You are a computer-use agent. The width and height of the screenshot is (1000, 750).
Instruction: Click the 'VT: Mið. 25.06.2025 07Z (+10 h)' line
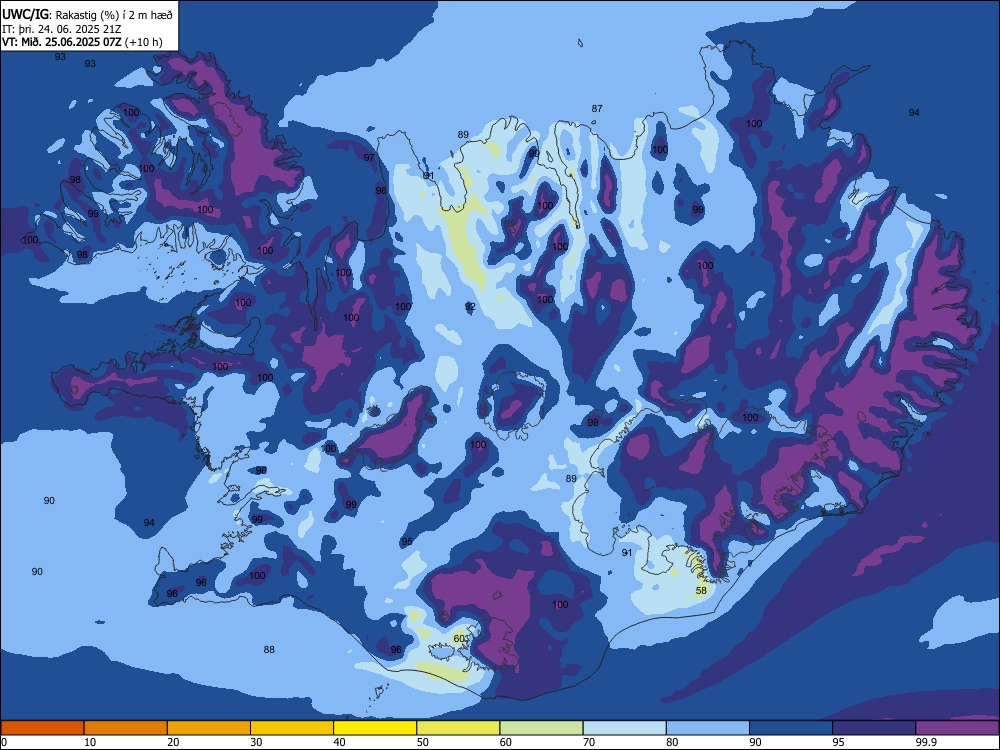82,42
